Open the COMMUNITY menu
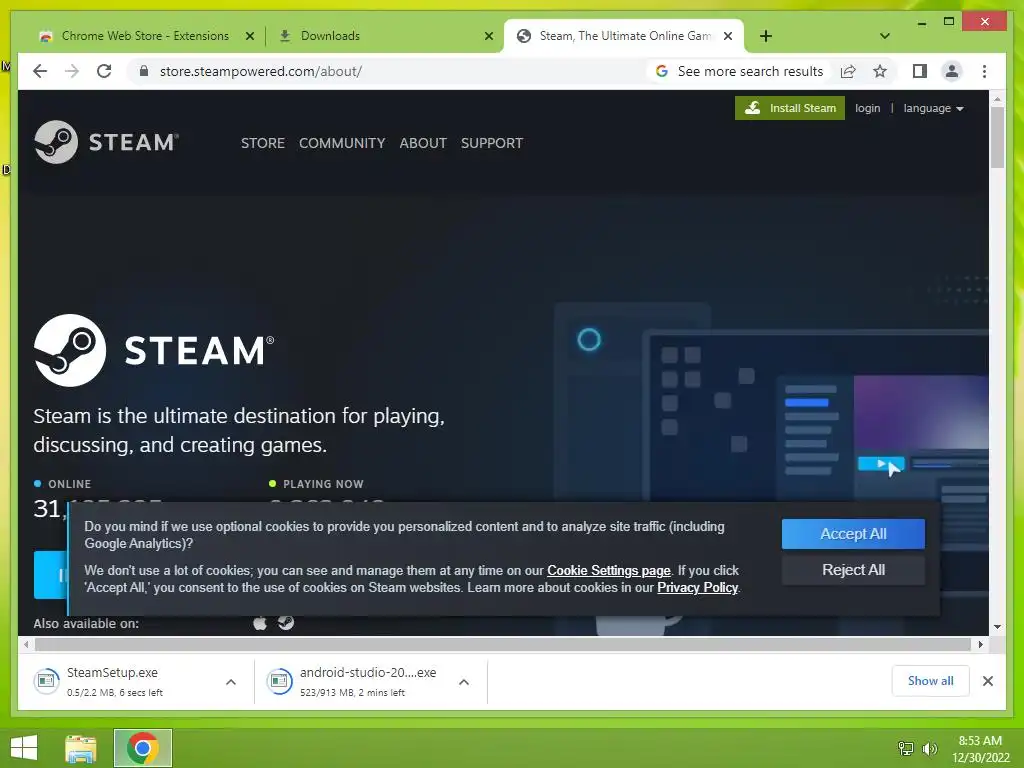 [x=342, y=143]
